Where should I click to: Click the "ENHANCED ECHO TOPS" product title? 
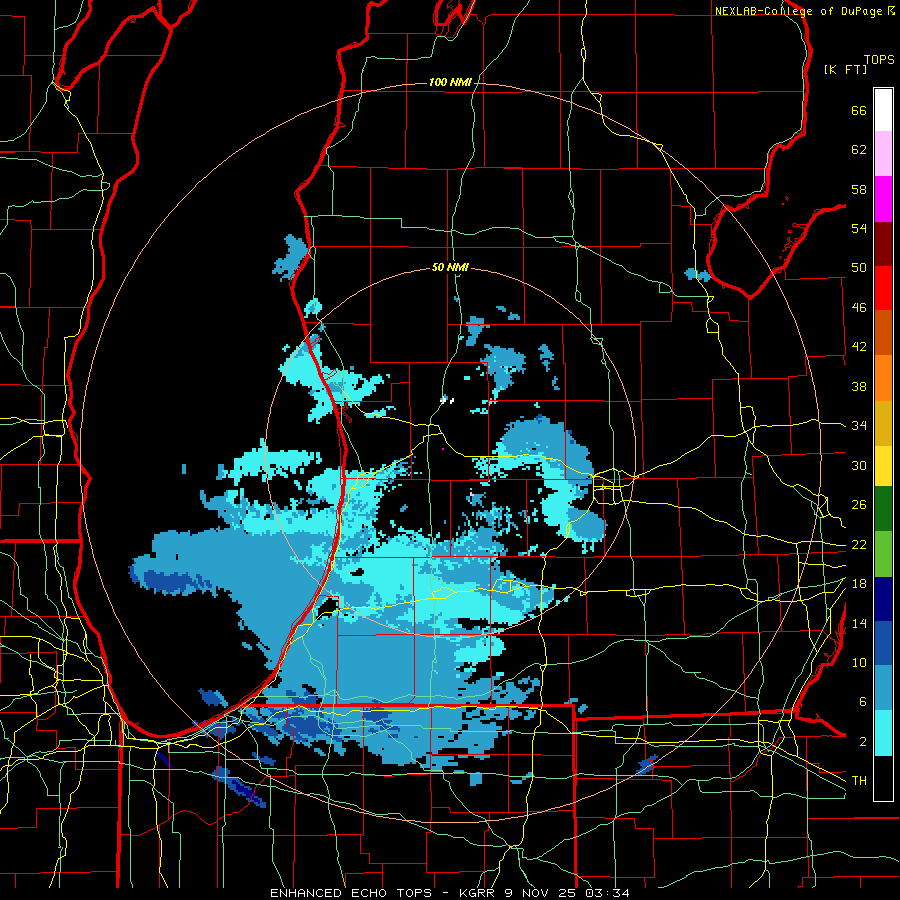[351, 893]
